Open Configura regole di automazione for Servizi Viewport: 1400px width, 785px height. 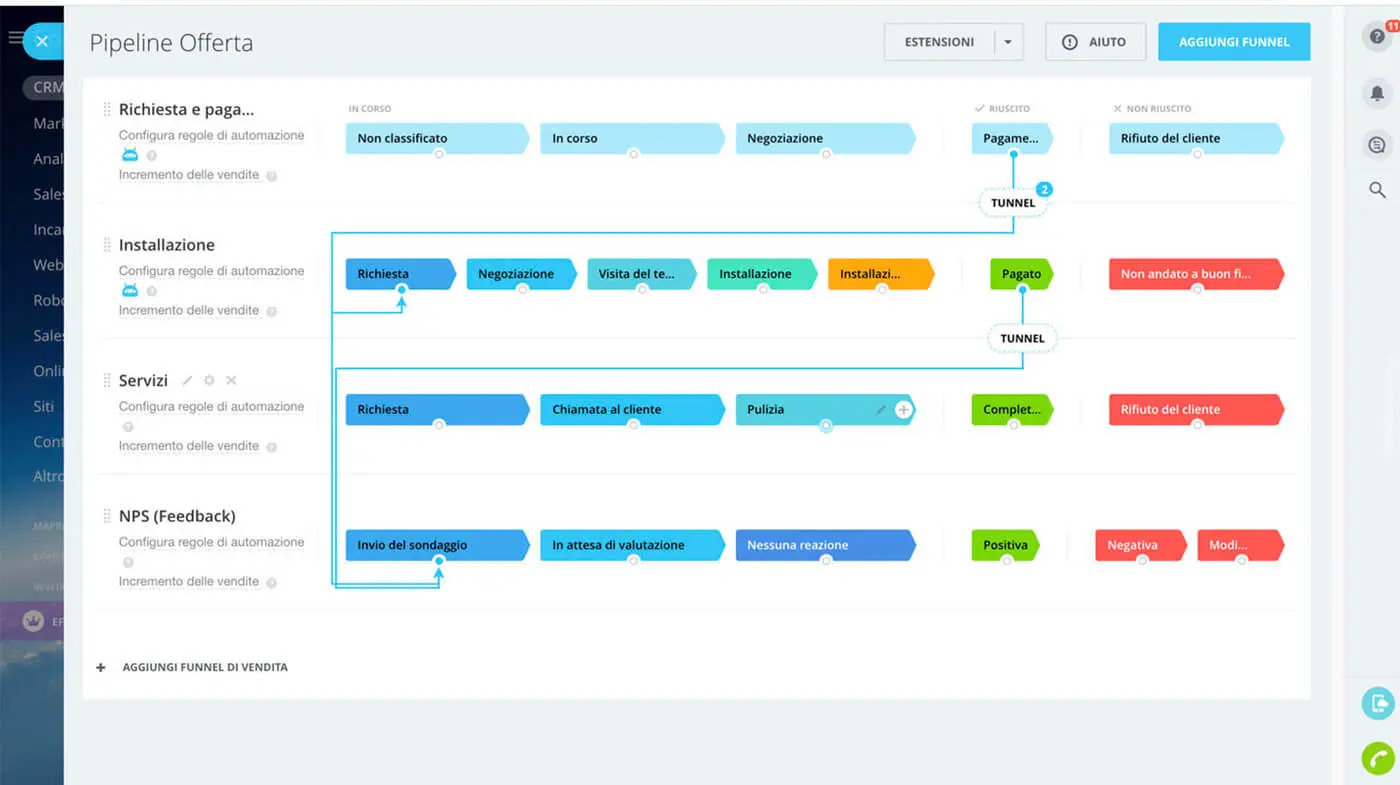(211, 407)
